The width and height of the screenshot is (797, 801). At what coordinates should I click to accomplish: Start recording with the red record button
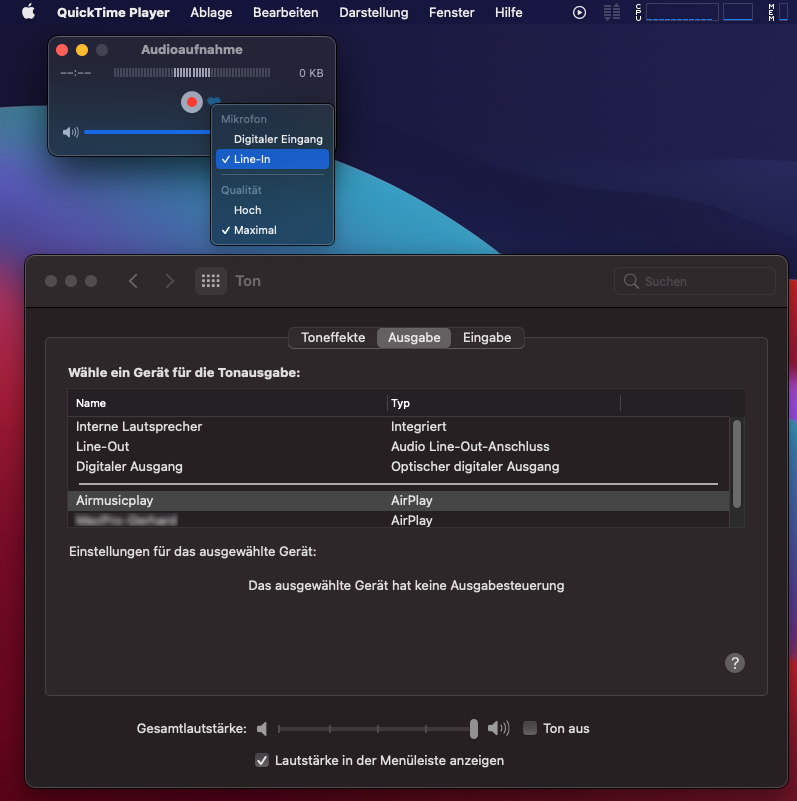pos(192,102)
